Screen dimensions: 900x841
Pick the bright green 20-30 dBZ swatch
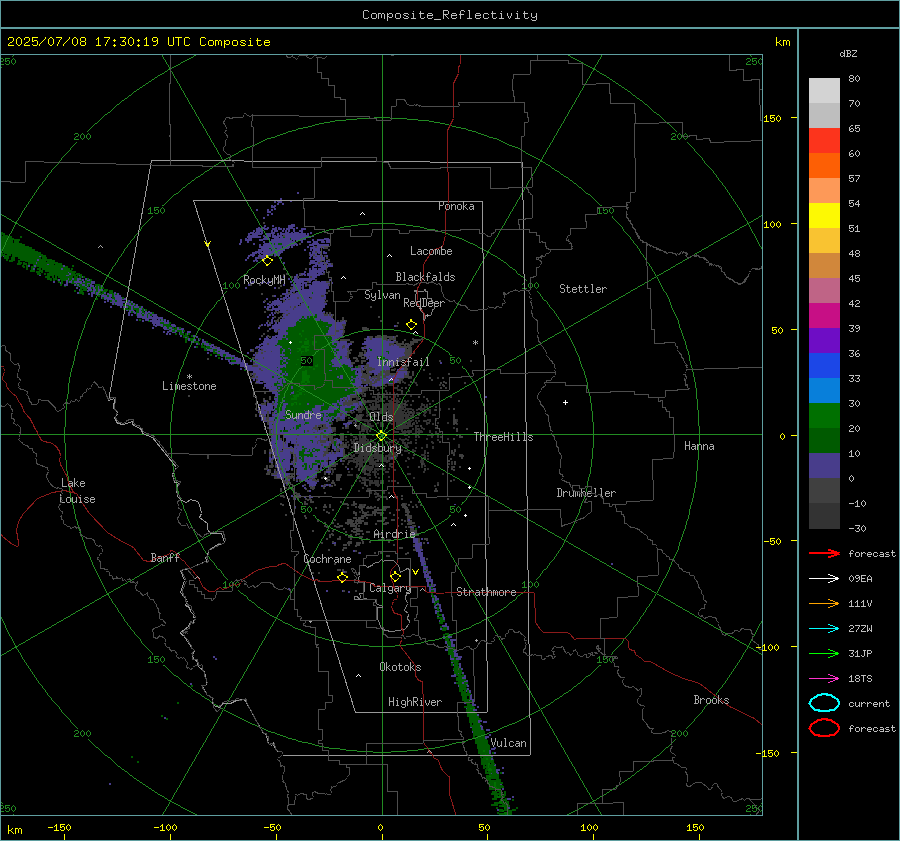click(x=824, y=416)
